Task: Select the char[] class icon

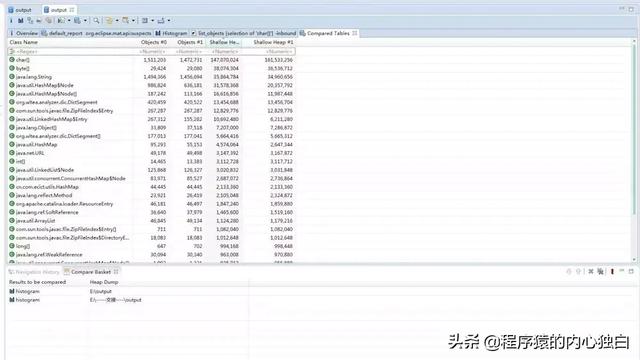Action: click(12, 60)
